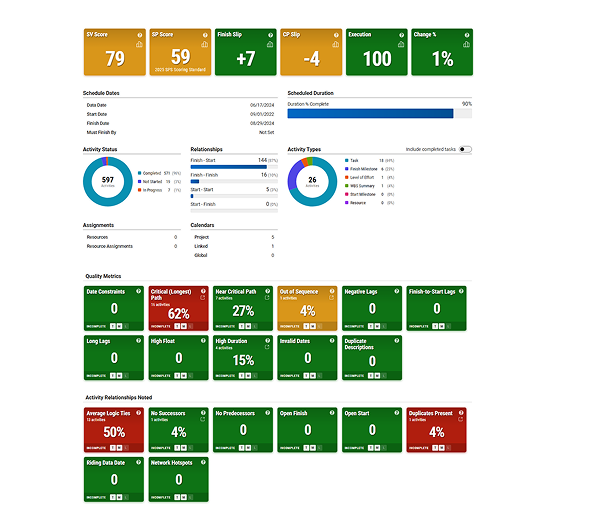Open the 27% Near Critical Path value

(x=243, y=311)
